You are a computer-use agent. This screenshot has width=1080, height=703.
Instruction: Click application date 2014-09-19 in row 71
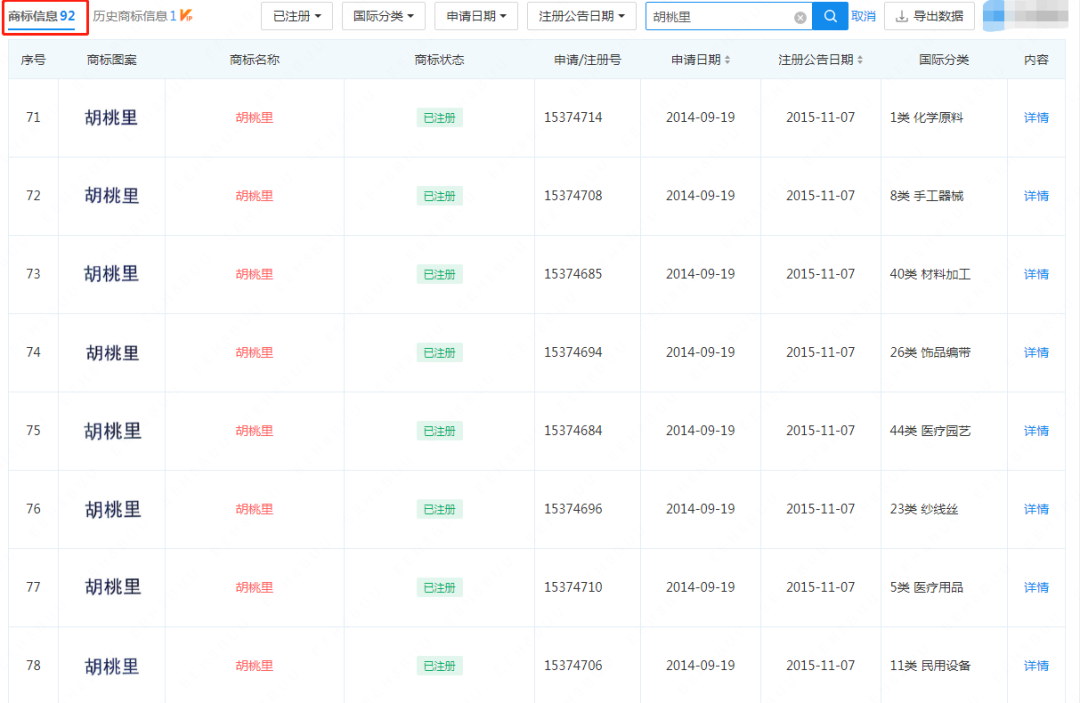(700, 118)
